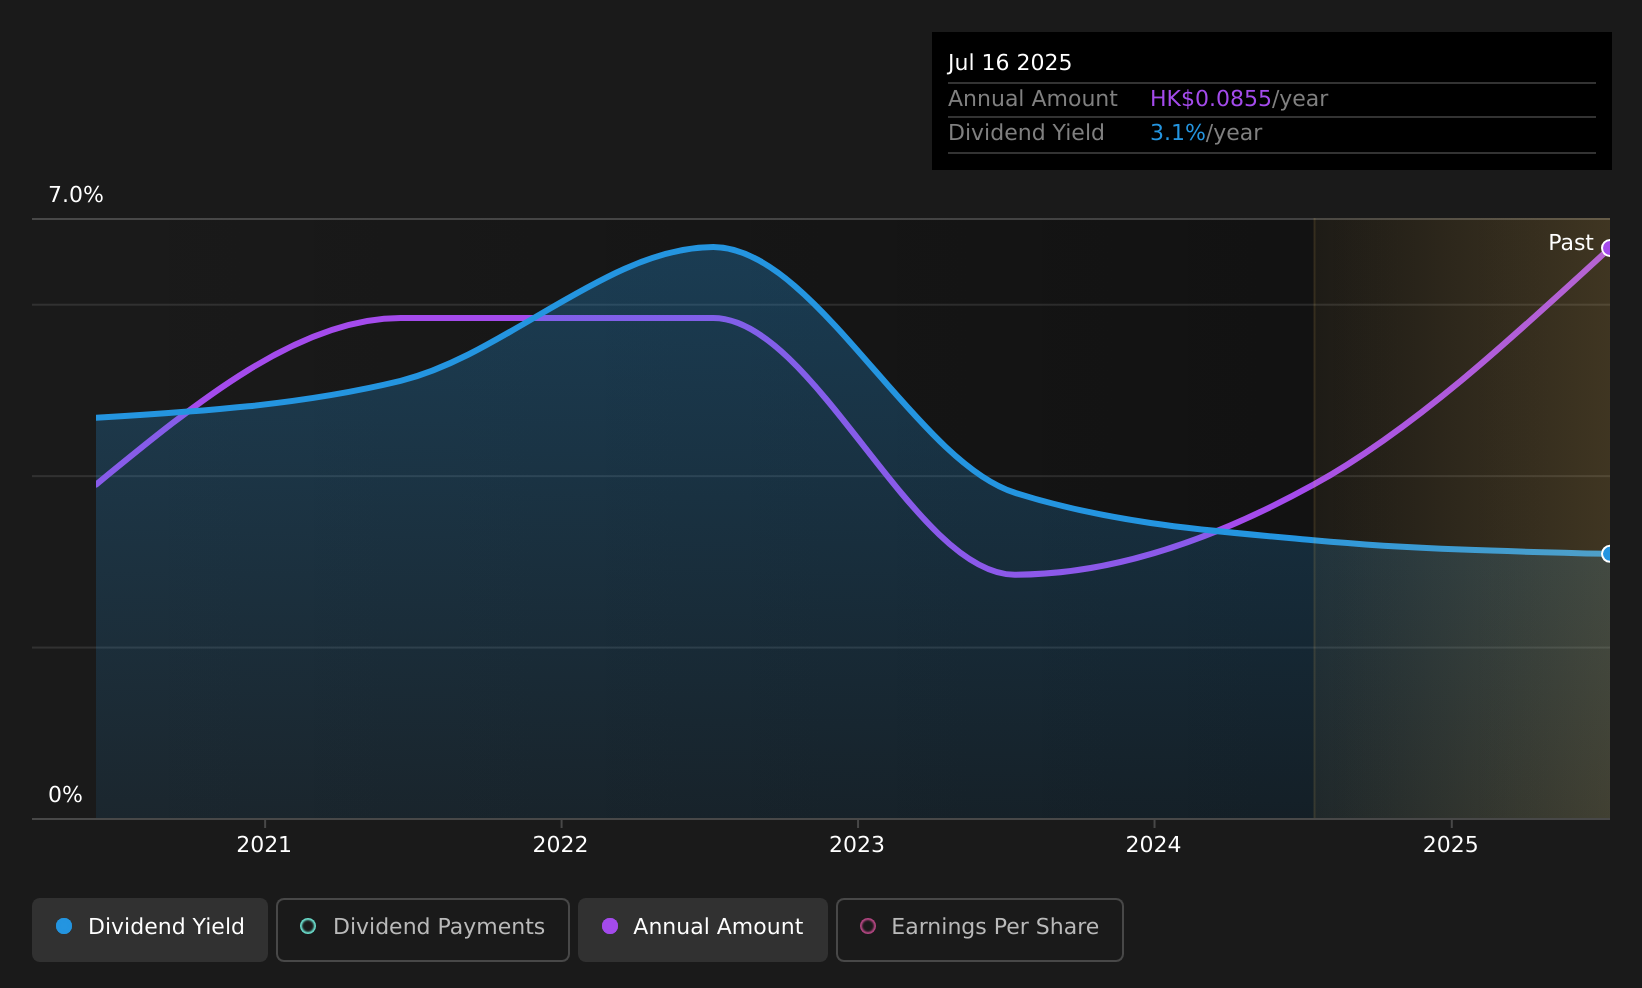The image size is (1642, 988).
Task: Click the Annual Amount tooltip label
Action: coord(1033,99)
